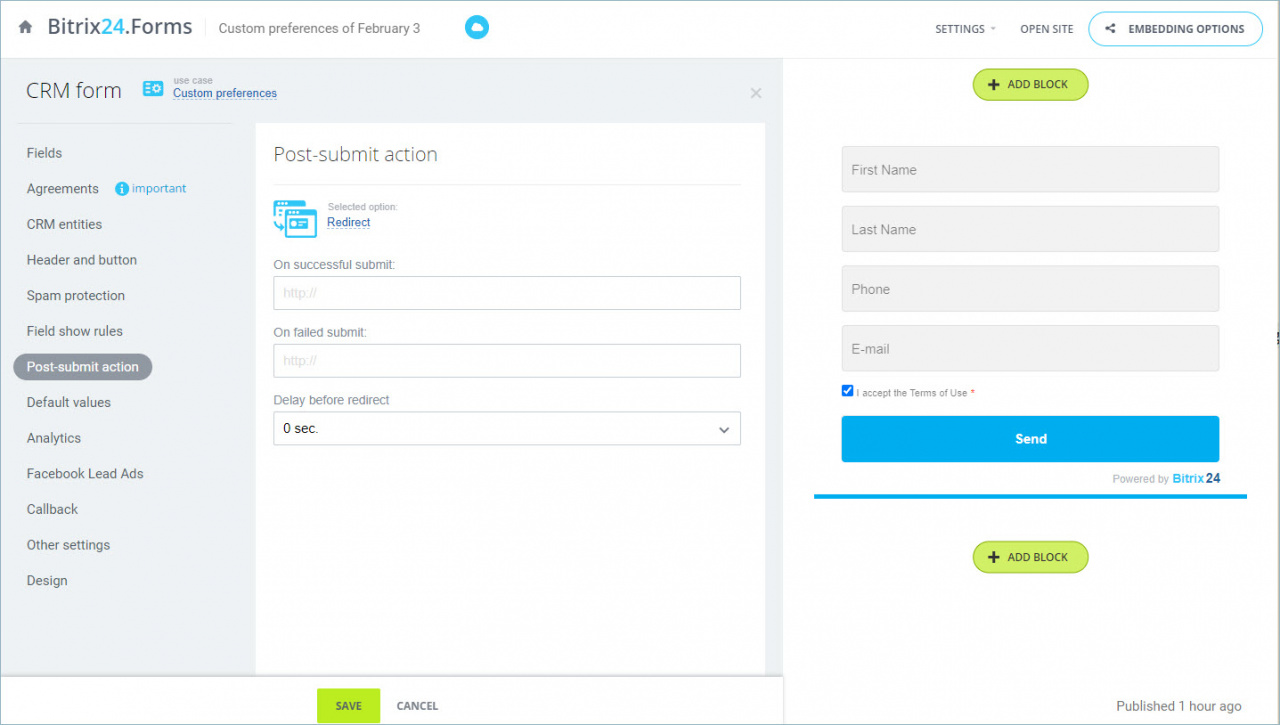The height and width of the screenshot is (725, 1280).
Task: Click the Open Site link
Action: (1047, 29)
